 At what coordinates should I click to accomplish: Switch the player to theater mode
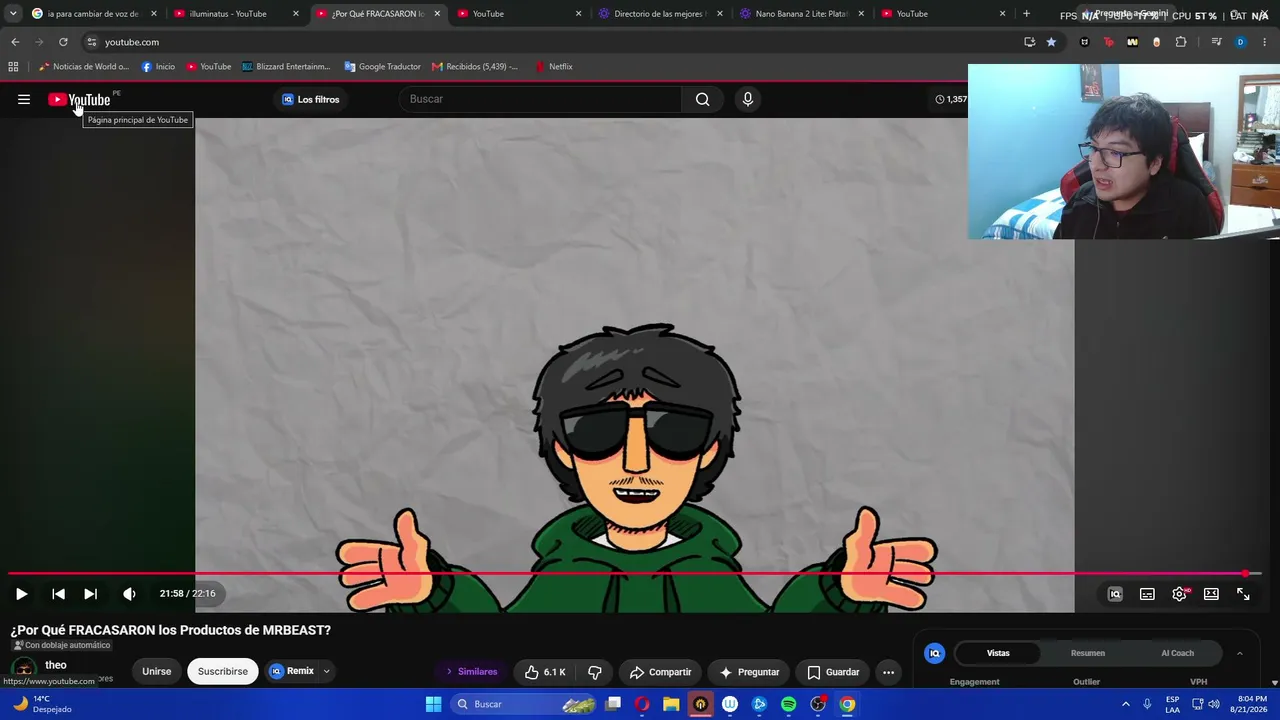pyautogui.click(x=1211, y=594)
